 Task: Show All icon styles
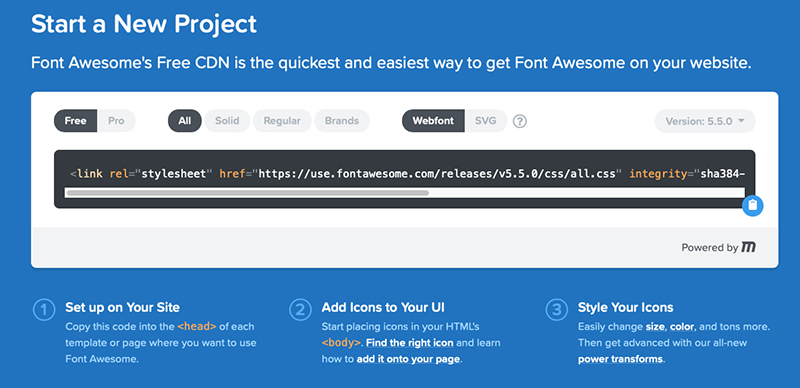point(185,121)
